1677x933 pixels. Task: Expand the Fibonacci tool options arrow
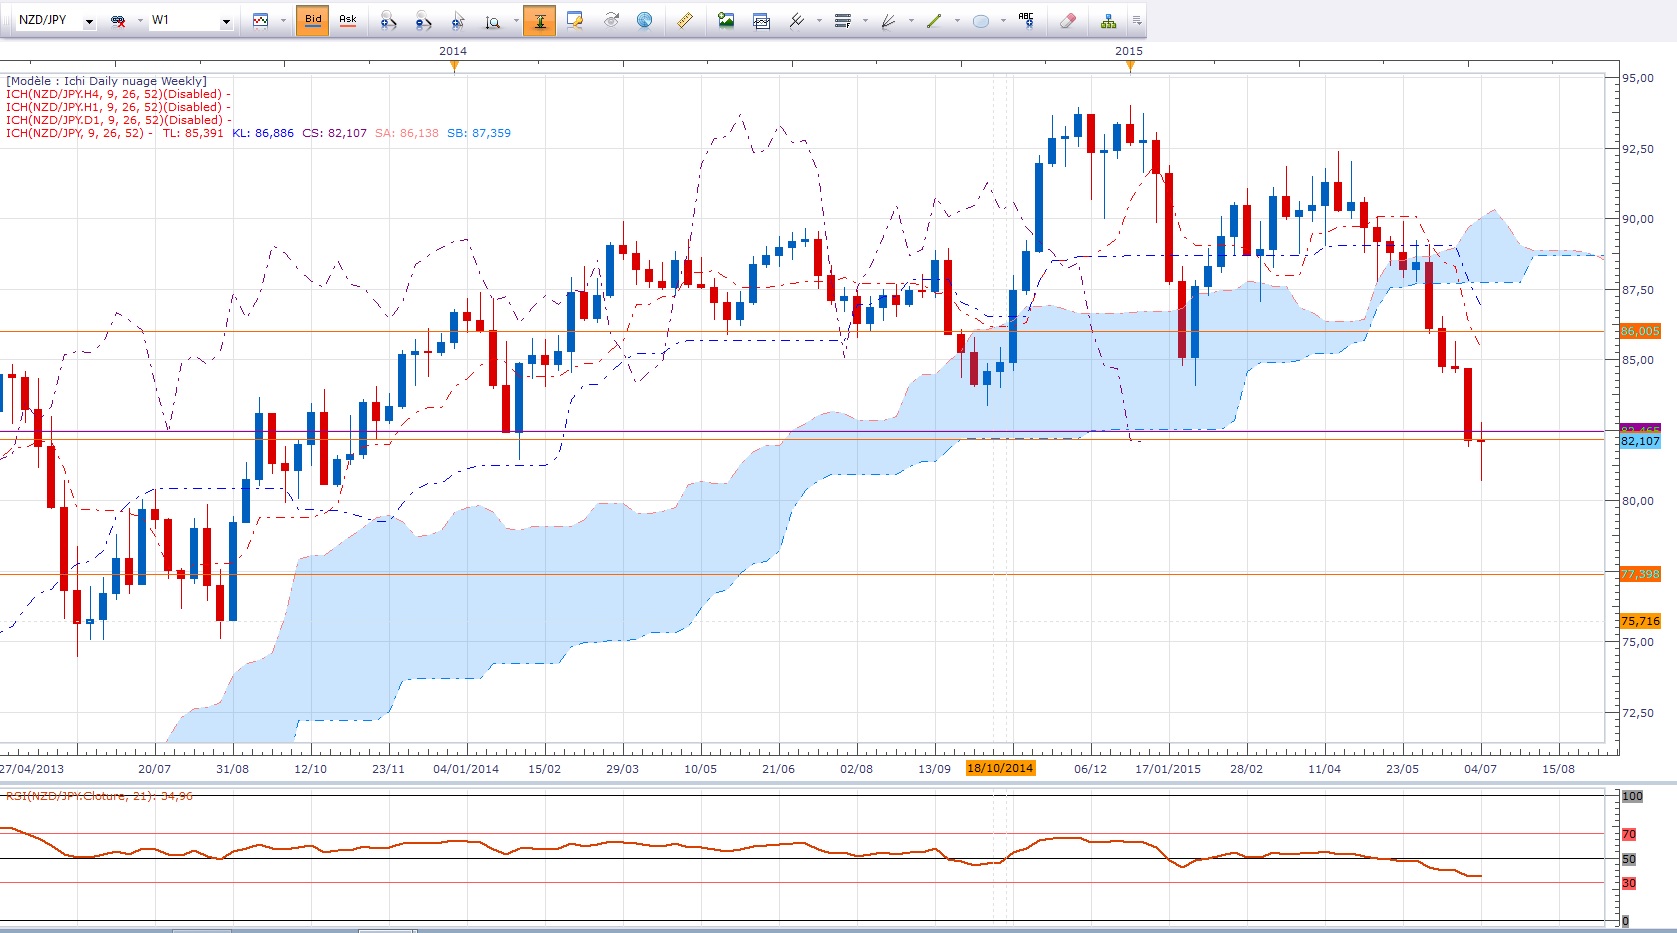point(865,20)
